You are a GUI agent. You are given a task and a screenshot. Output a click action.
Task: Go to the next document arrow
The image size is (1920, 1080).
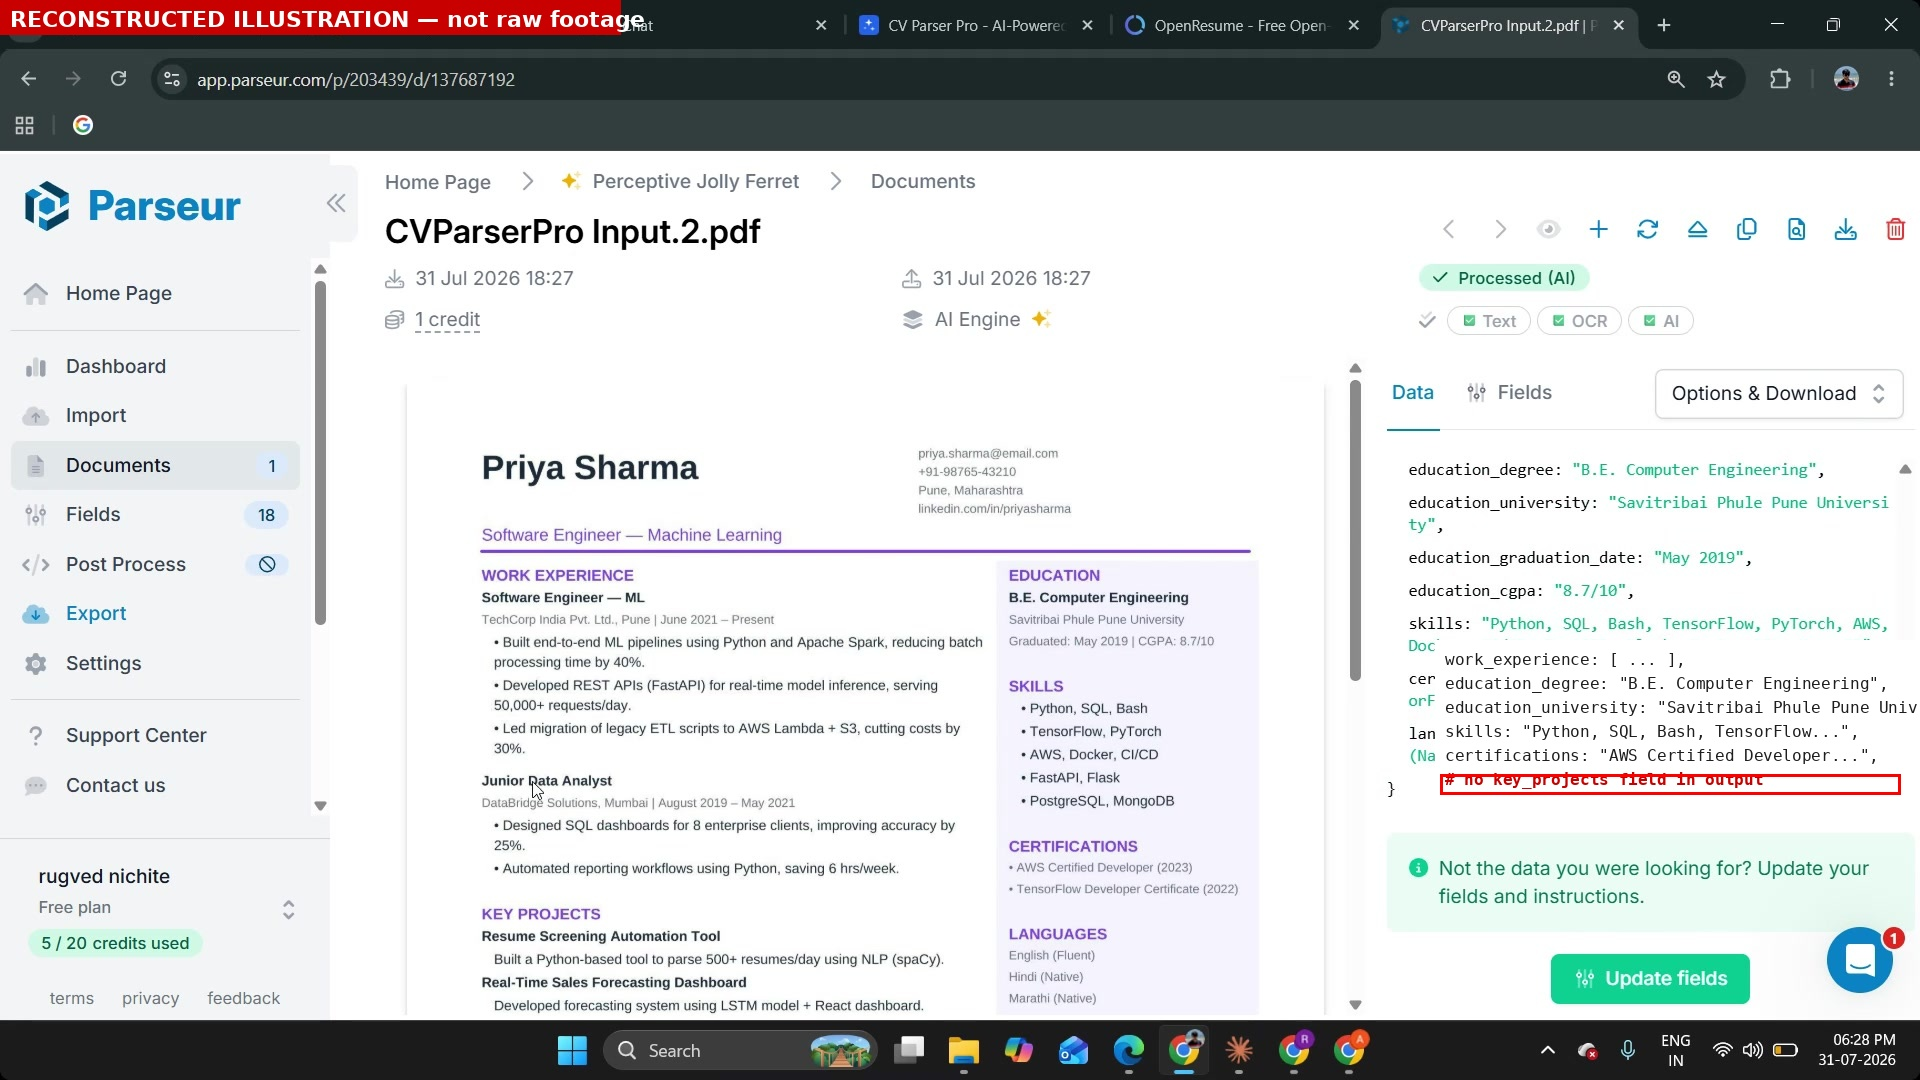(1500, 230)
